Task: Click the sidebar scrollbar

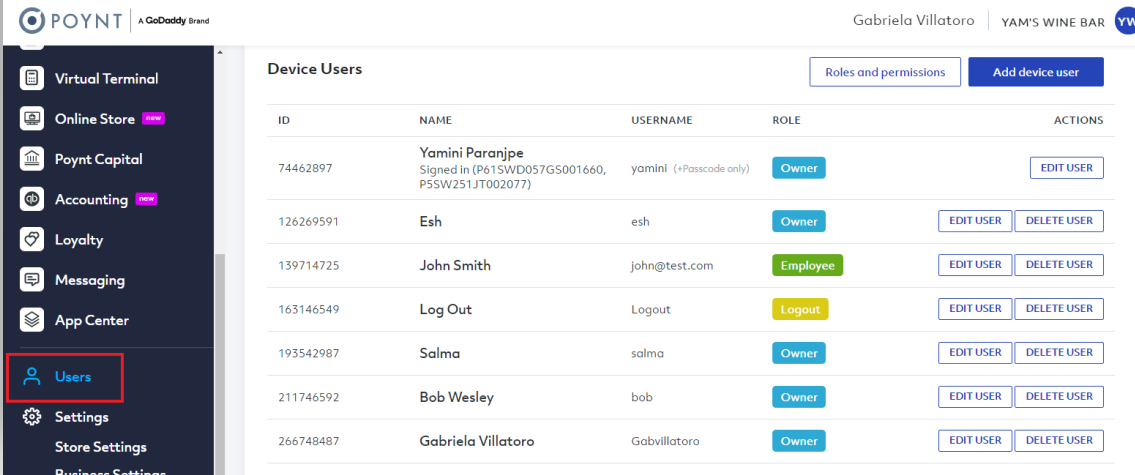Action: 220,362
